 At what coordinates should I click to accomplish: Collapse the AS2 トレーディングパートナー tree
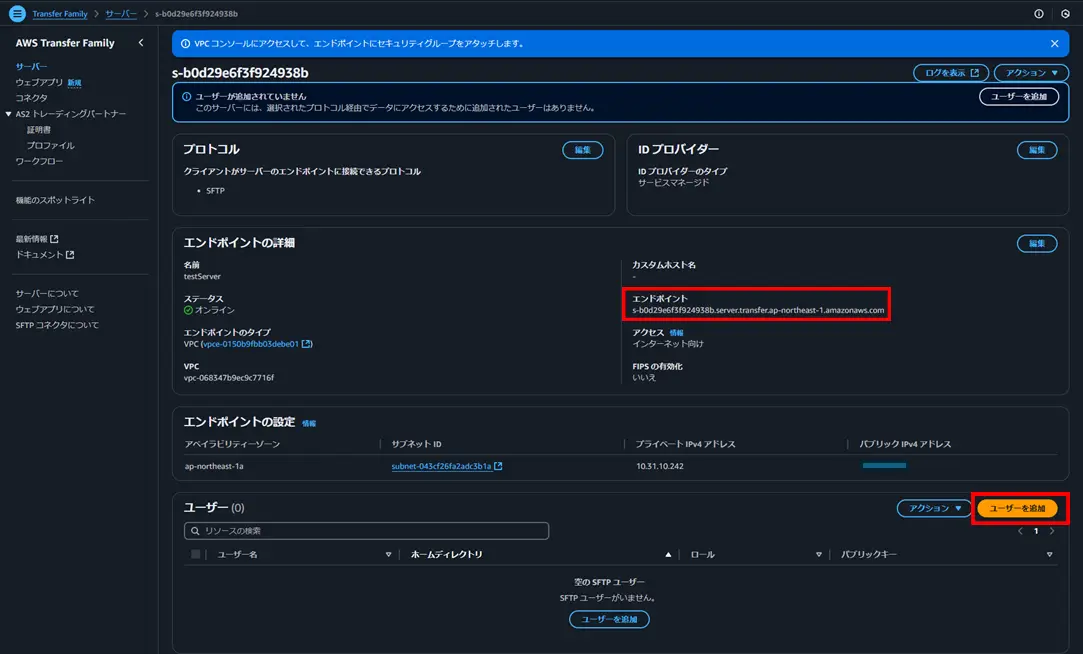click(8, 114)
